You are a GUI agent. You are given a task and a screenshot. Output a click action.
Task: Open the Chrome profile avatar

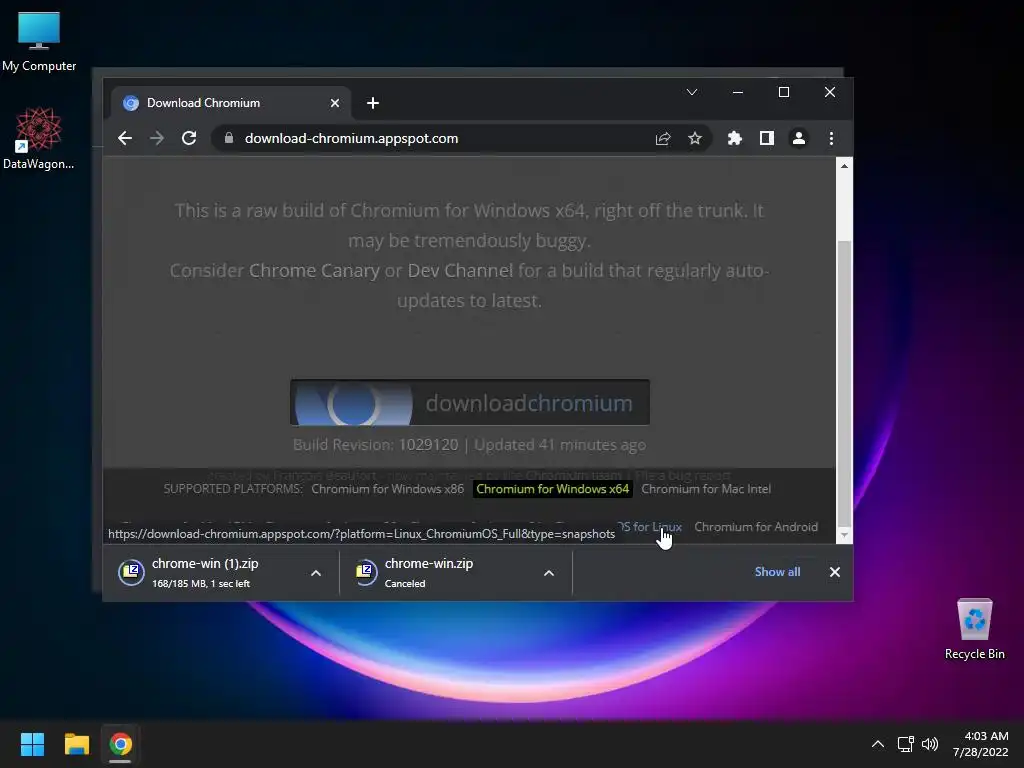(799, 138)
